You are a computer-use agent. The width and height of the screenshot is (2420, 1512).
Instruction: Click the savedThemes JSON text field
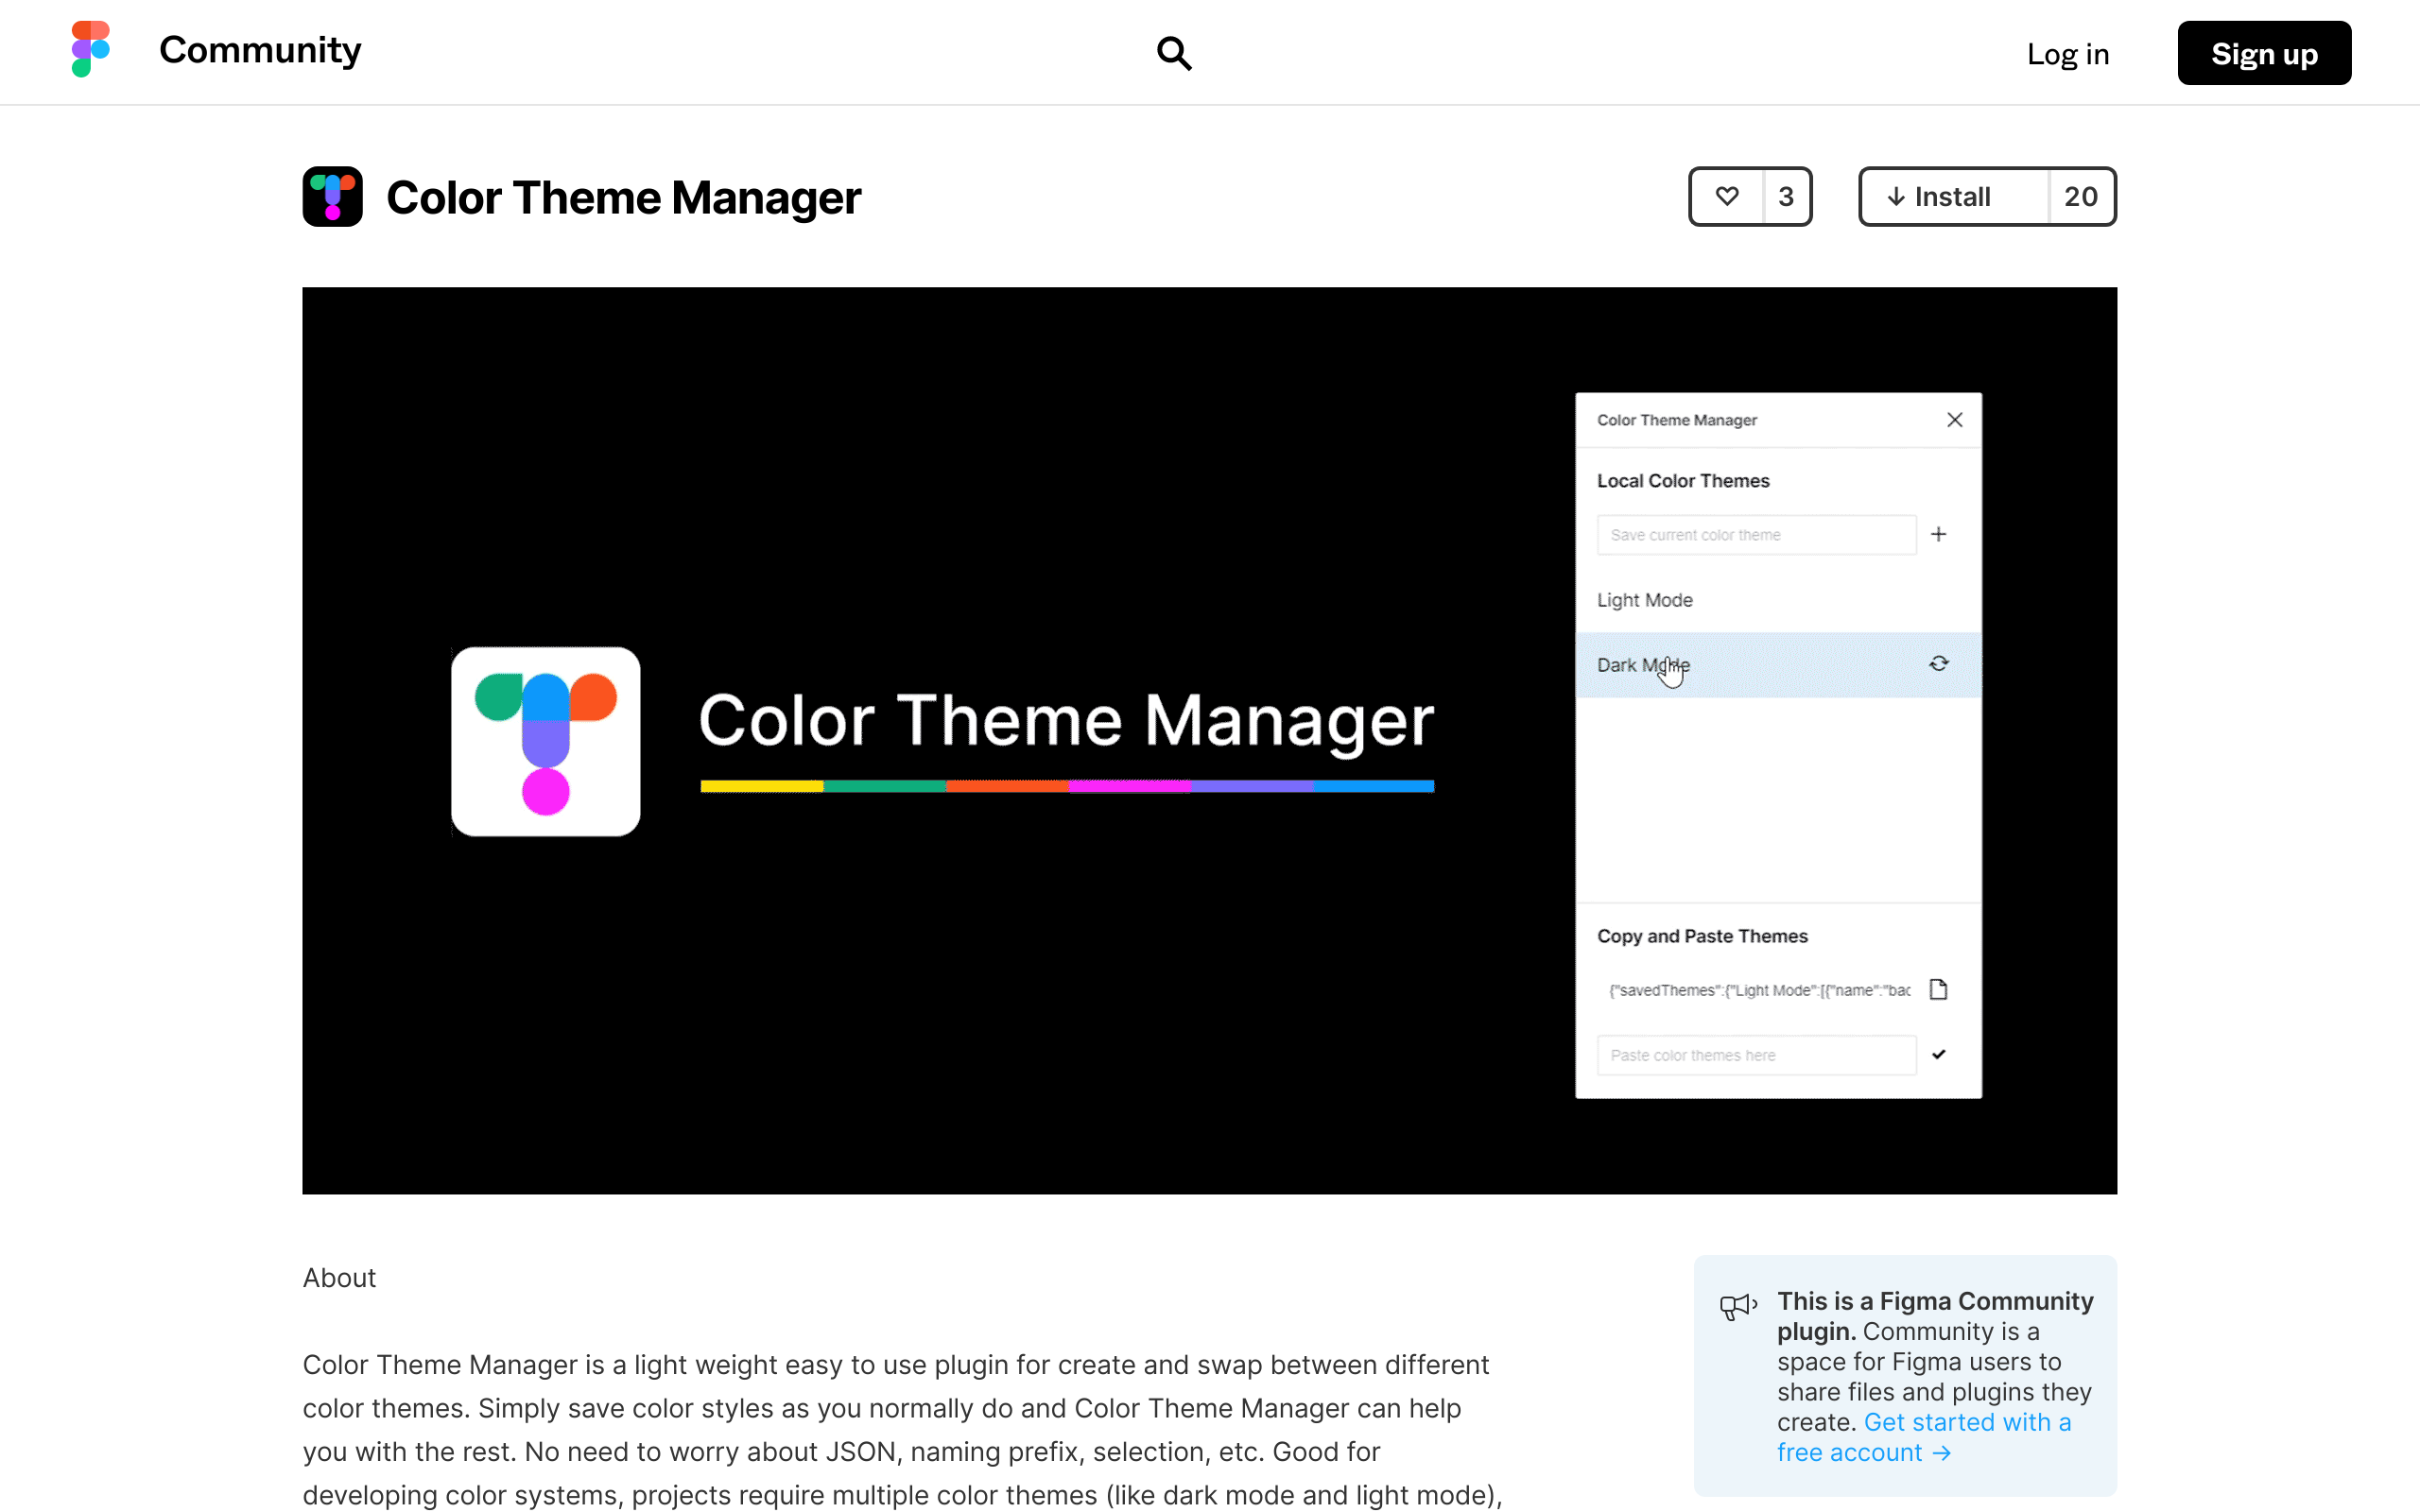tap(1758, 990)
